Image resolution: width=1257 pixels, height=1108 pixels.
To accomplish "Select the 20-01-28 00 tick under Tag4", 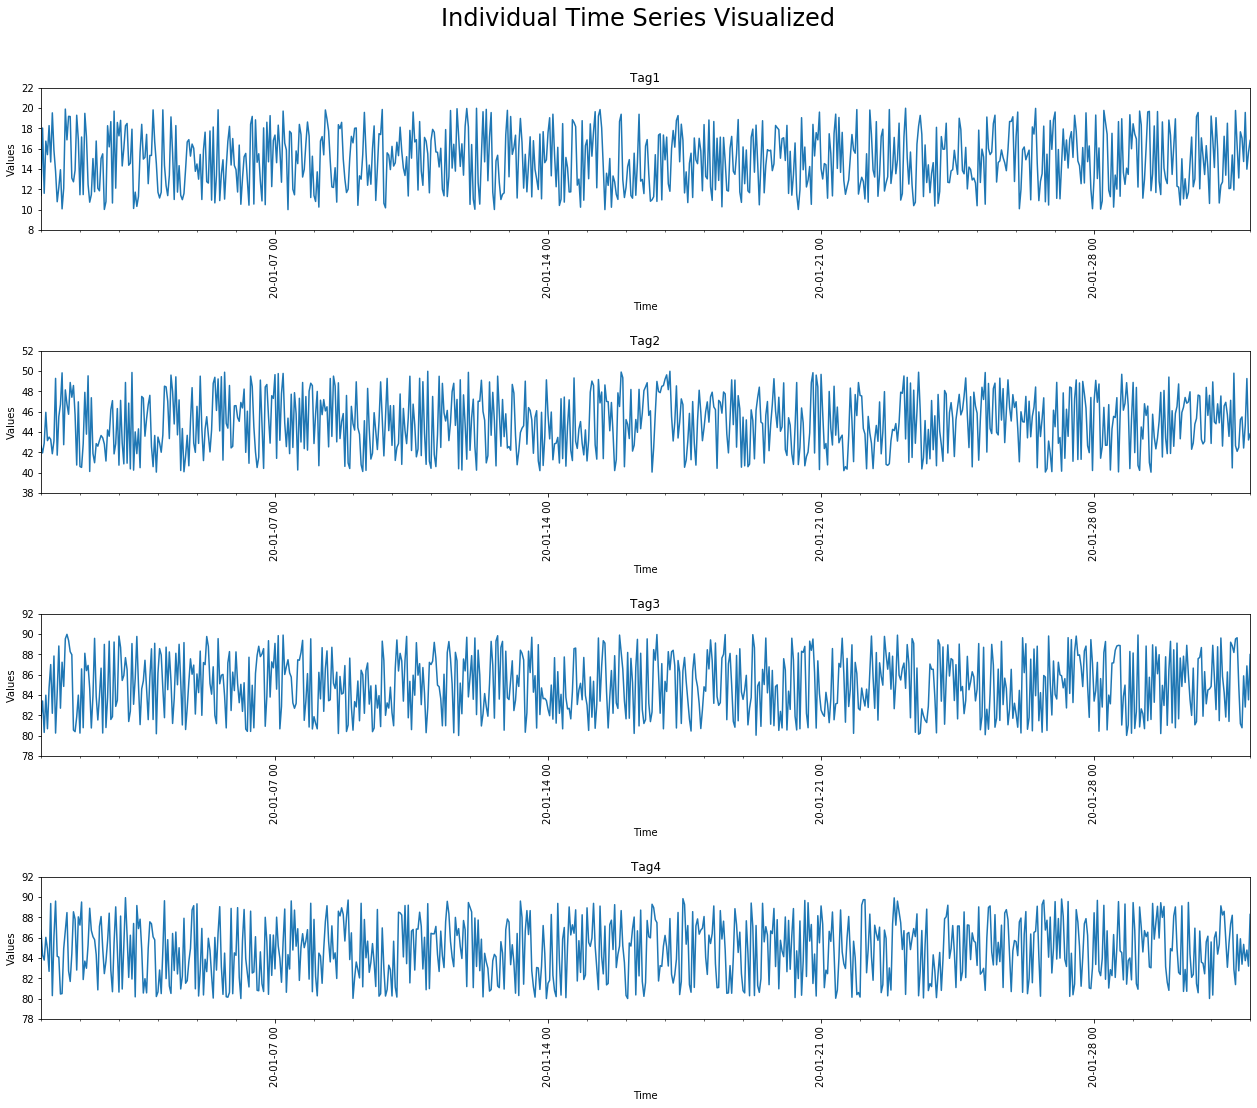I will [x=1094, y=1055].
